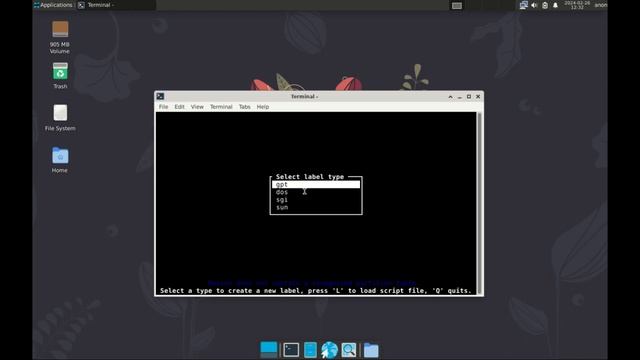The width and height of the screenshot is (640, 360).
Task: Open the View menu in Terminal
Action: point(197,107)
